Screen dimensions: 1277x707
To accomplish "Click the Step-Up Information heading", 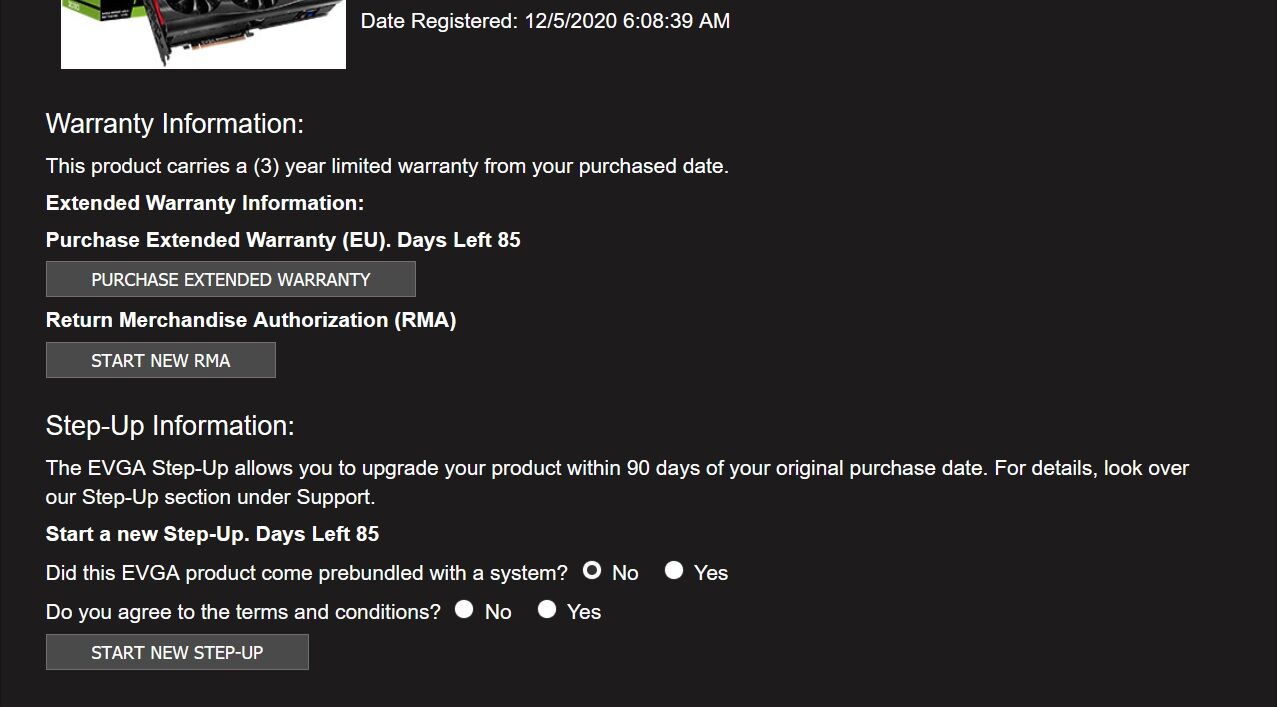I will [x=170, y=426].
